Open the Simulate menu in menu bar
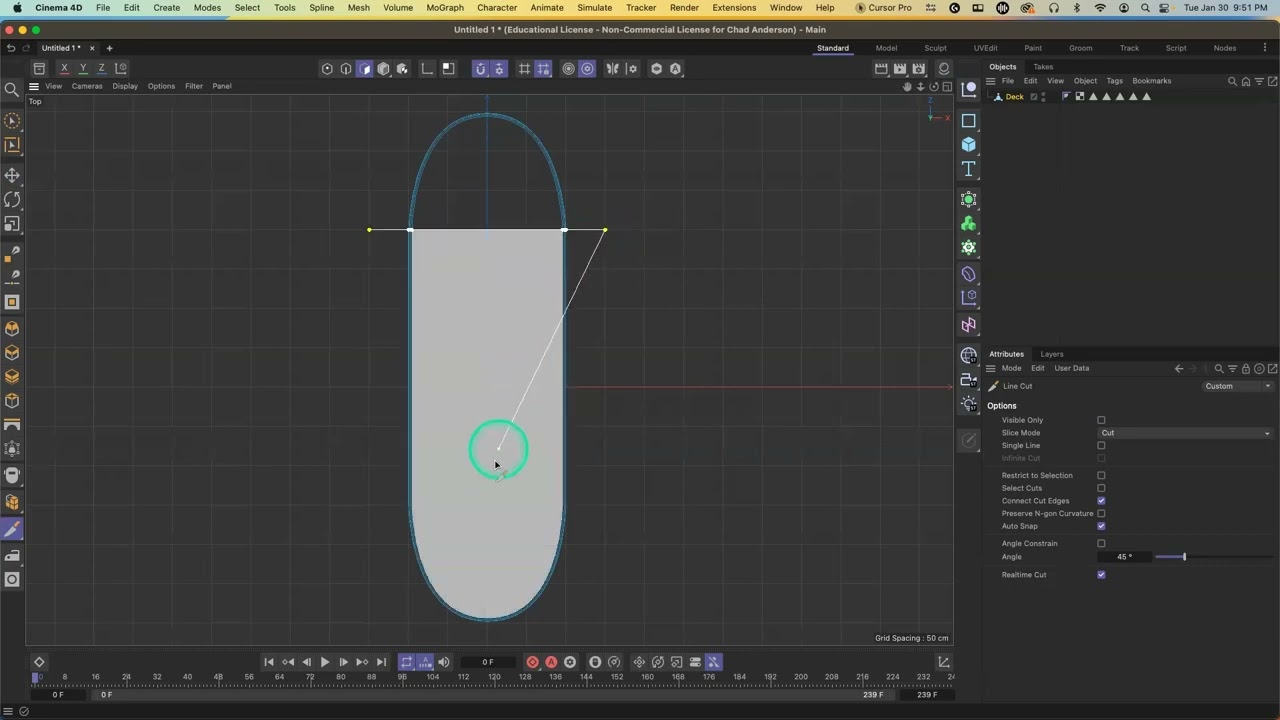This screenshot has width=1280, height=720. (x=594, y=7)
